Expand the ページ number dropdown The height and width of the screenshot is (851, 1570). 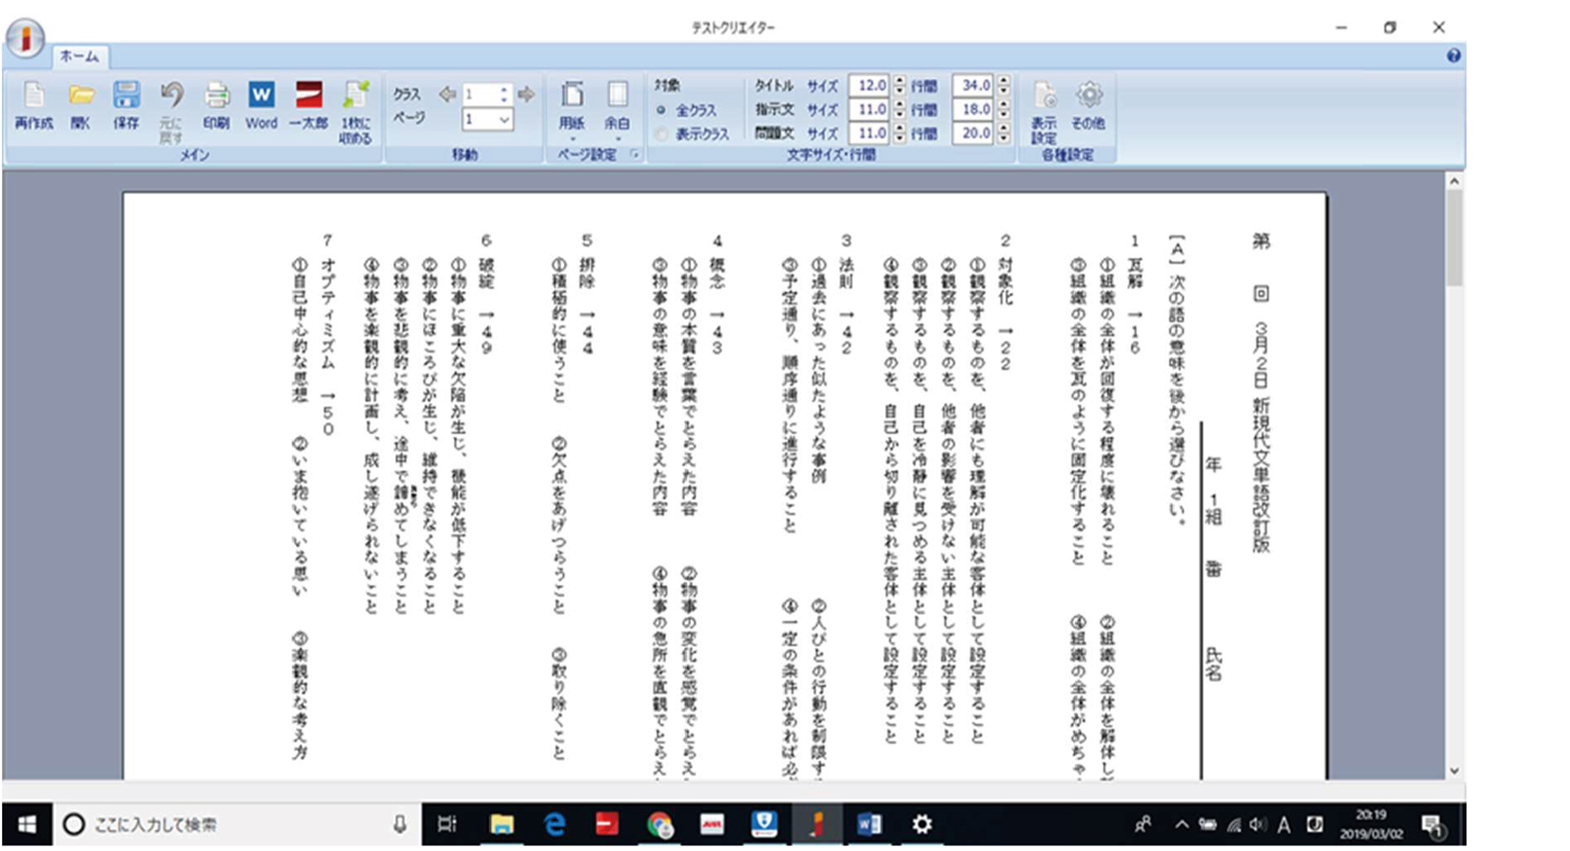[504, 120]
